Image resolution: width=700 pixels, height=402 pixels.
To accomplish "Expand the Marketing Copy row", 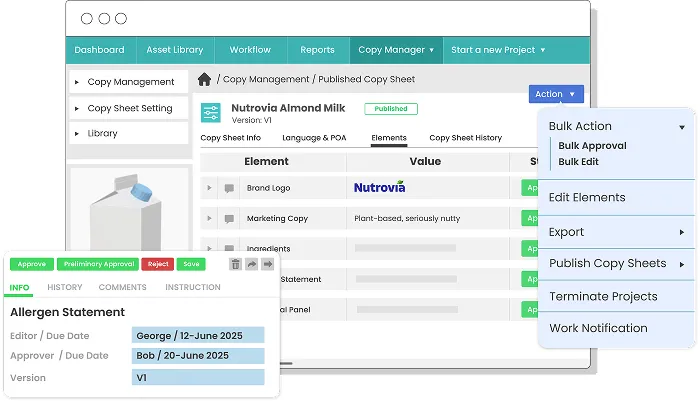I will (x=209, y=218).
